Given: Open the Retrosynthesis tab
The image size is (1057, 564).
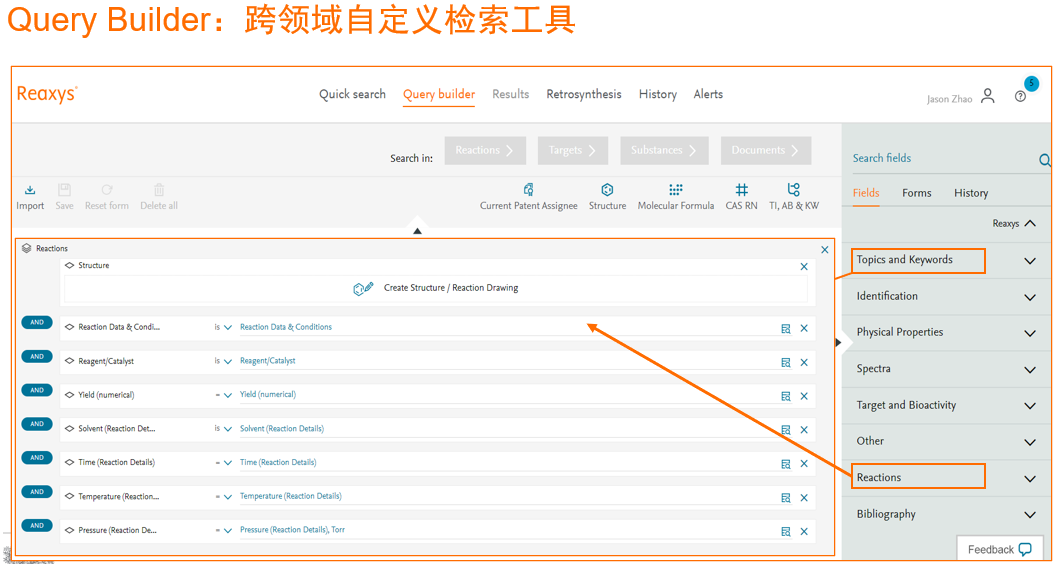Looking at the screenshot, I should pos(584,94).
